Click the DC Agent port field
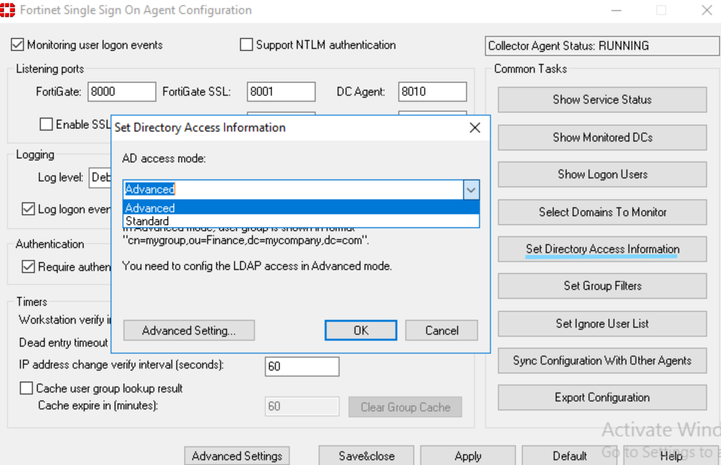The height and width of the screenshot is (465, 721). [432, 92]
